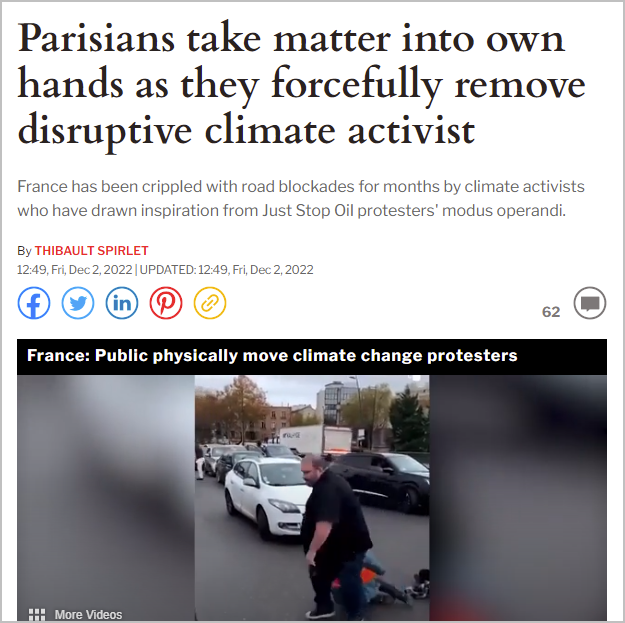Click the blurred right side of video

pos(518,497)
